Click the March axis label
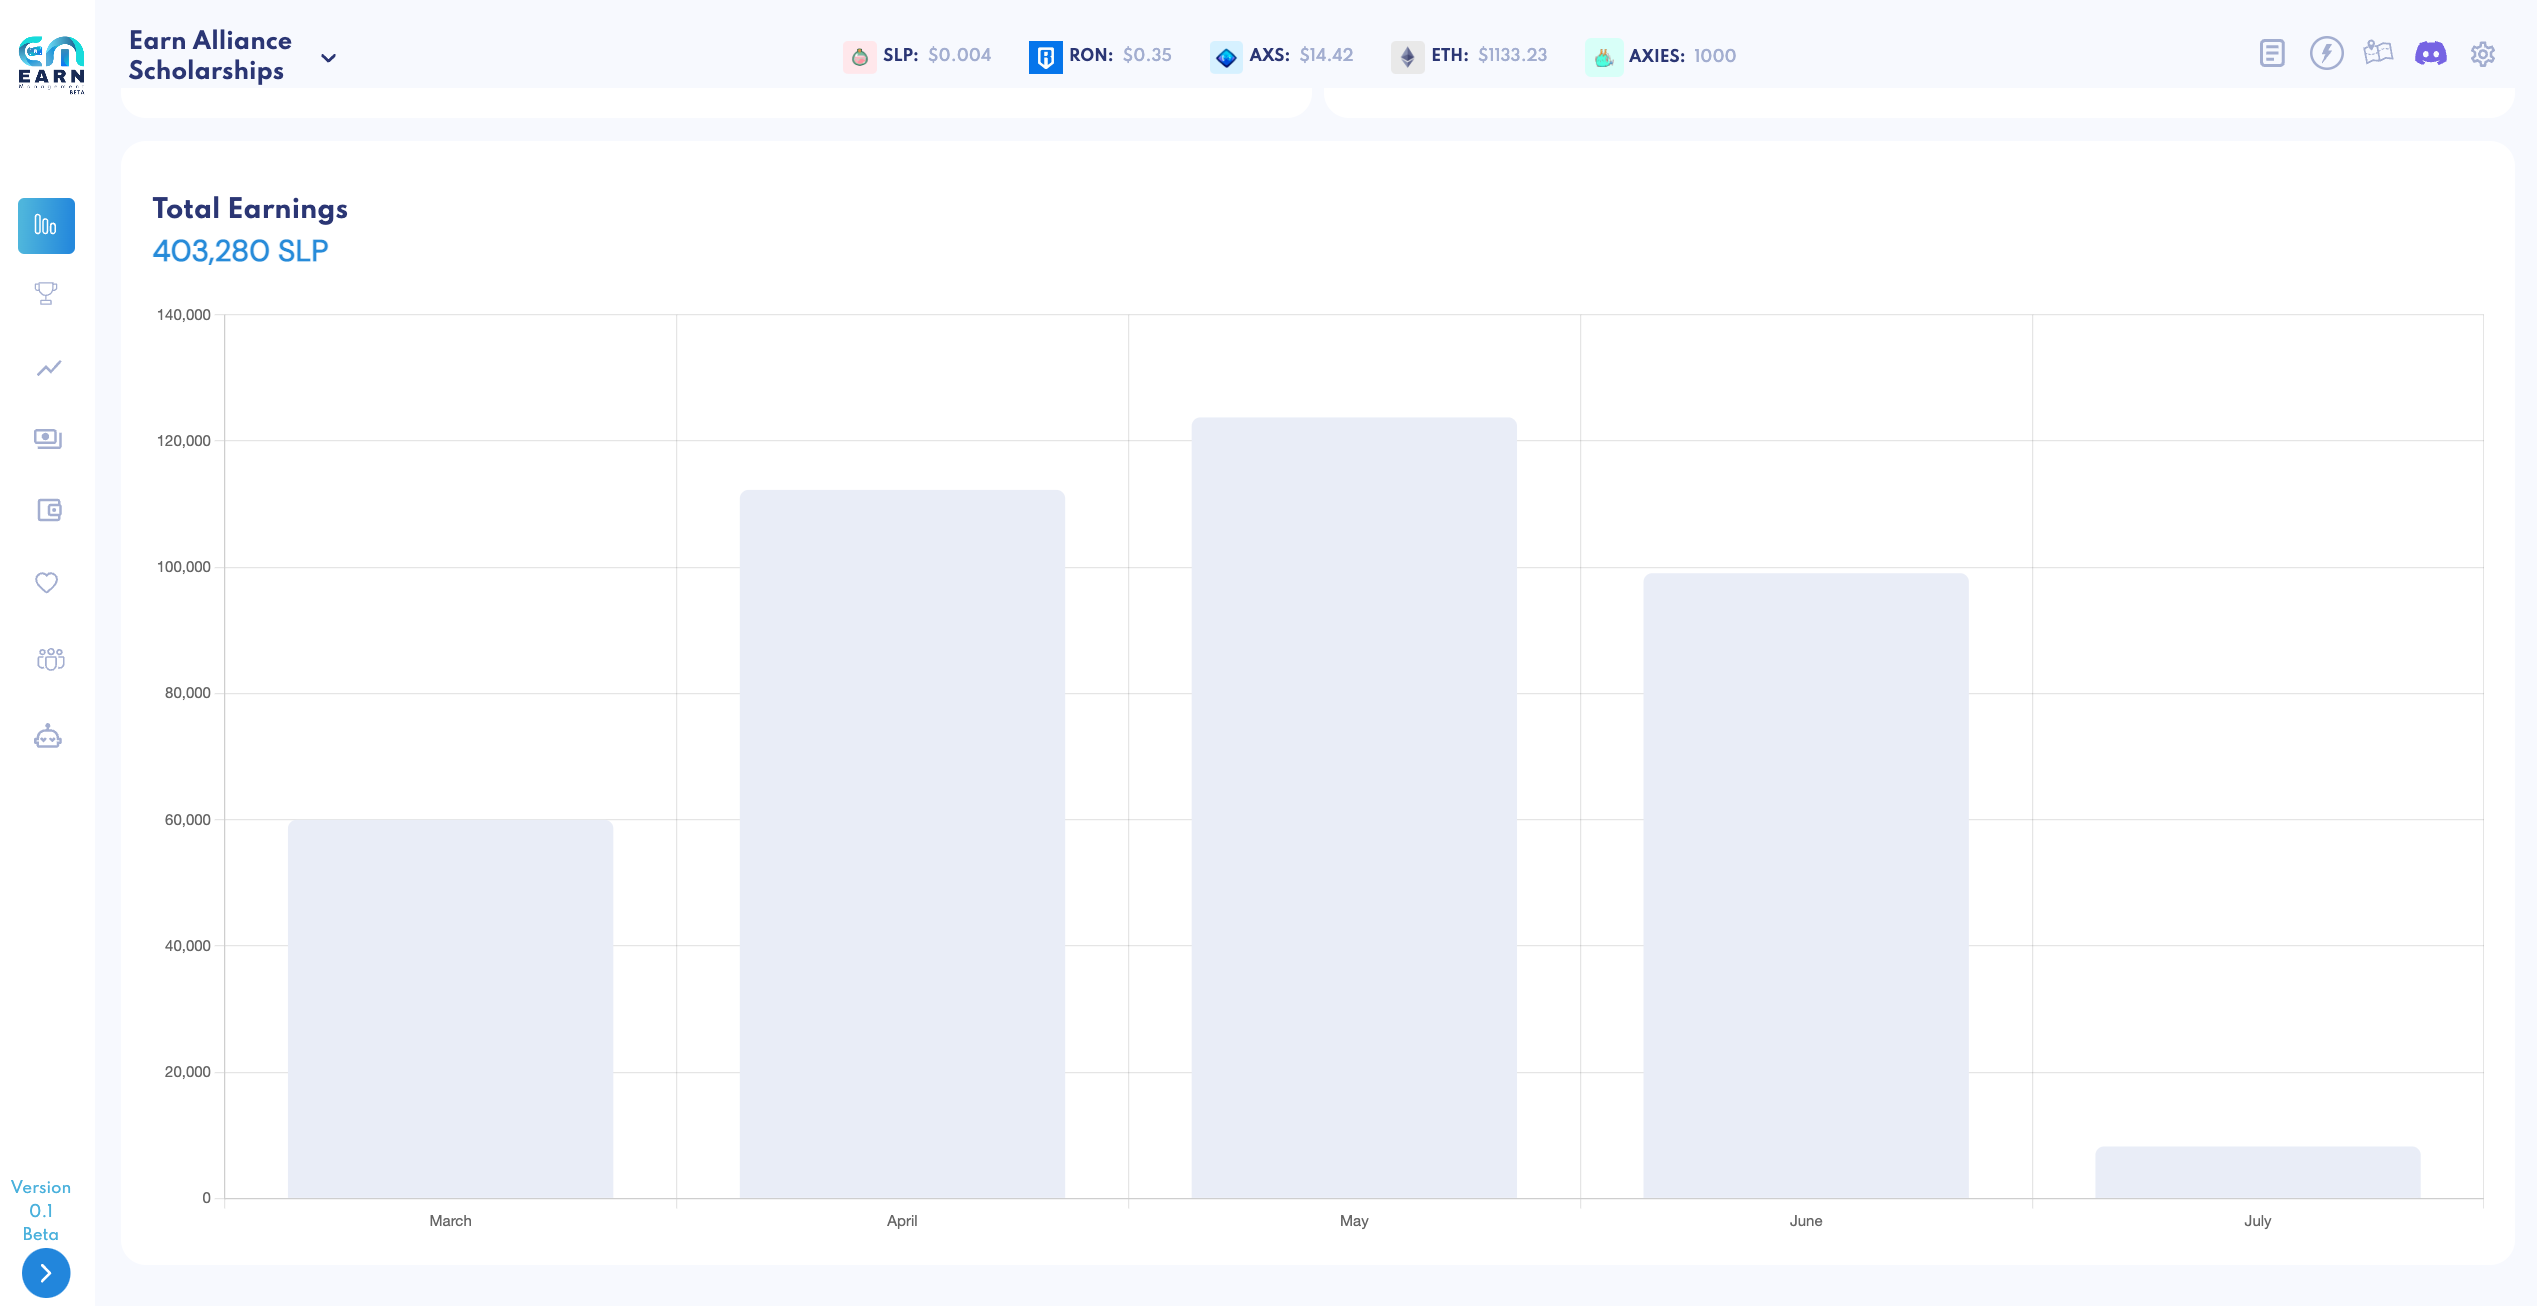Screen dimensions: 2537x1306 (x=450, y=1221)
